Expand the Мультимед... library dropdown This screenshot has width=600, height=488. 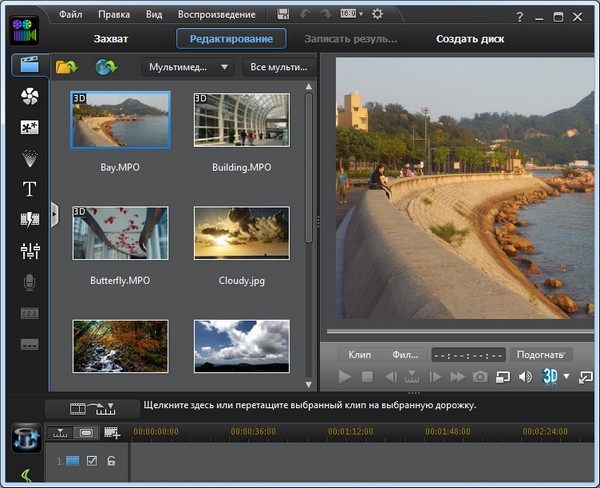[x=187, y=67]
